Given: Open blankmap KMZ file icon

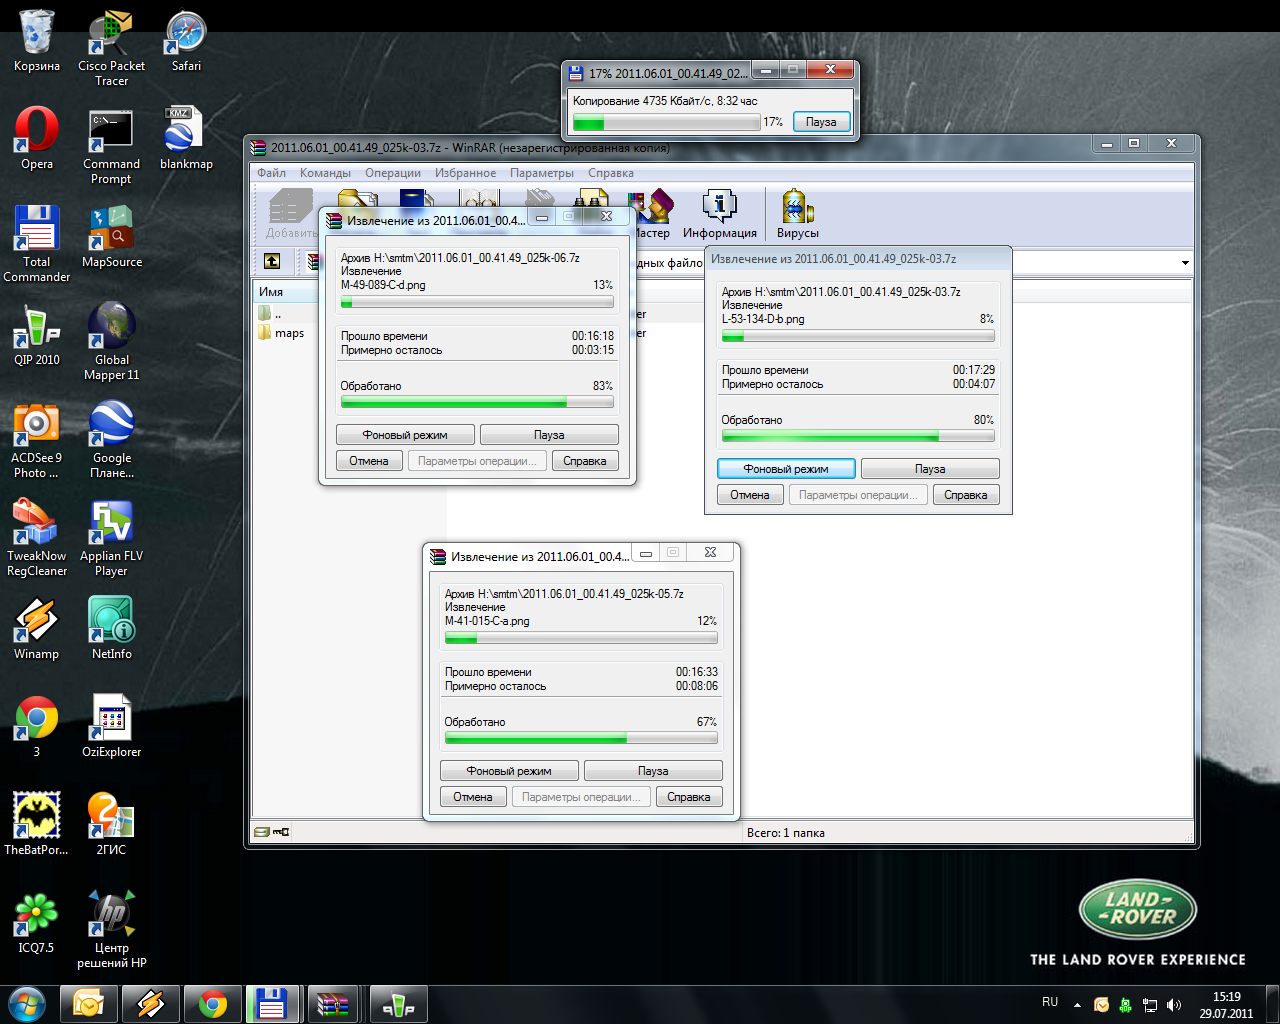Looking at the screenshot, I should point(186,139).
